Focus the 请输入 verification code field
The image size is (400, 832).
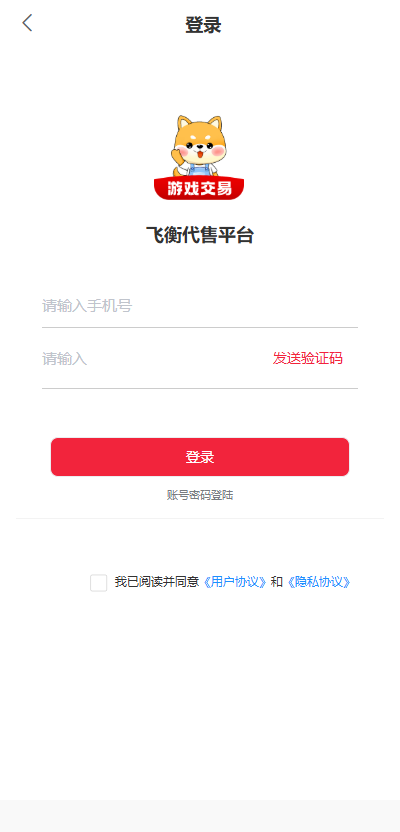tap(154, 359)
